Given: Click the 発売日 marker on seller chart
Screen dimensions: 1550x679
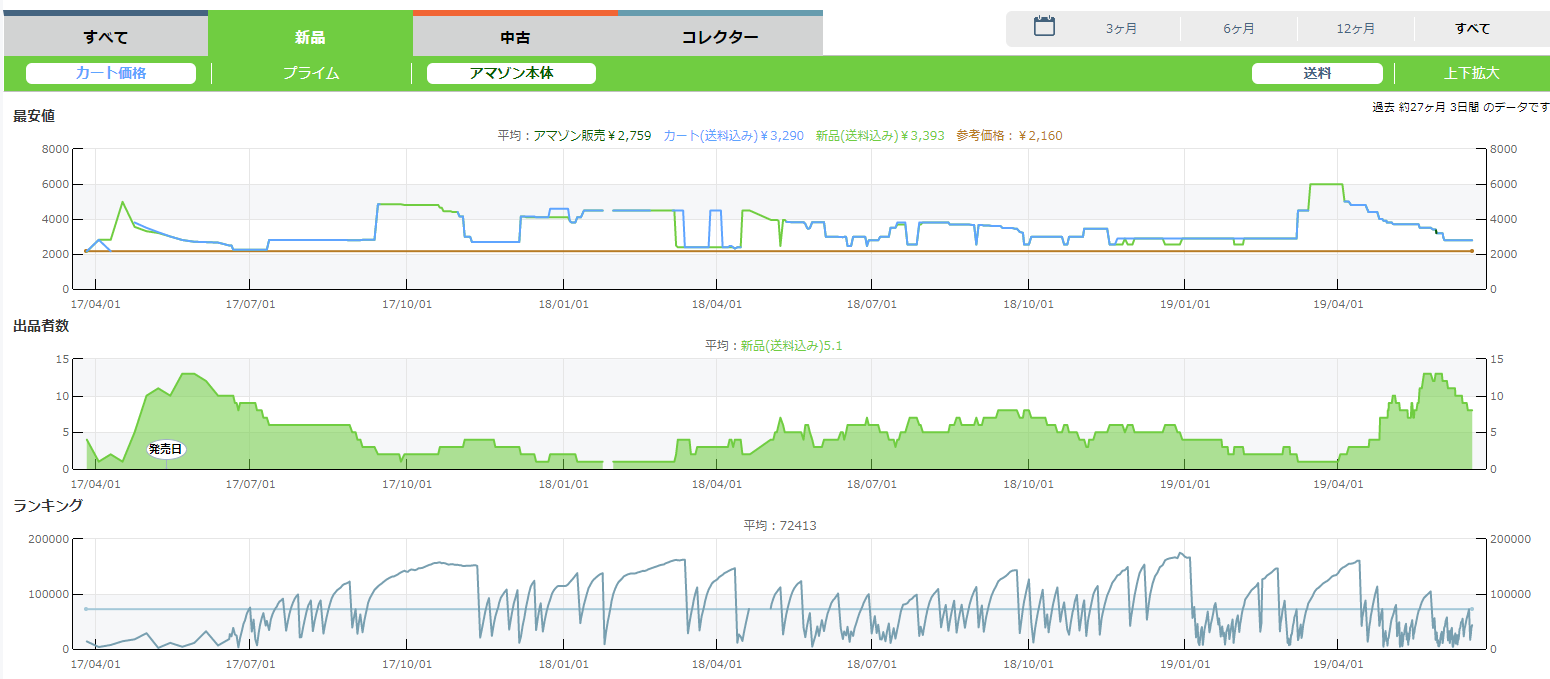Looking at the screenshot, I should point(166,450).
